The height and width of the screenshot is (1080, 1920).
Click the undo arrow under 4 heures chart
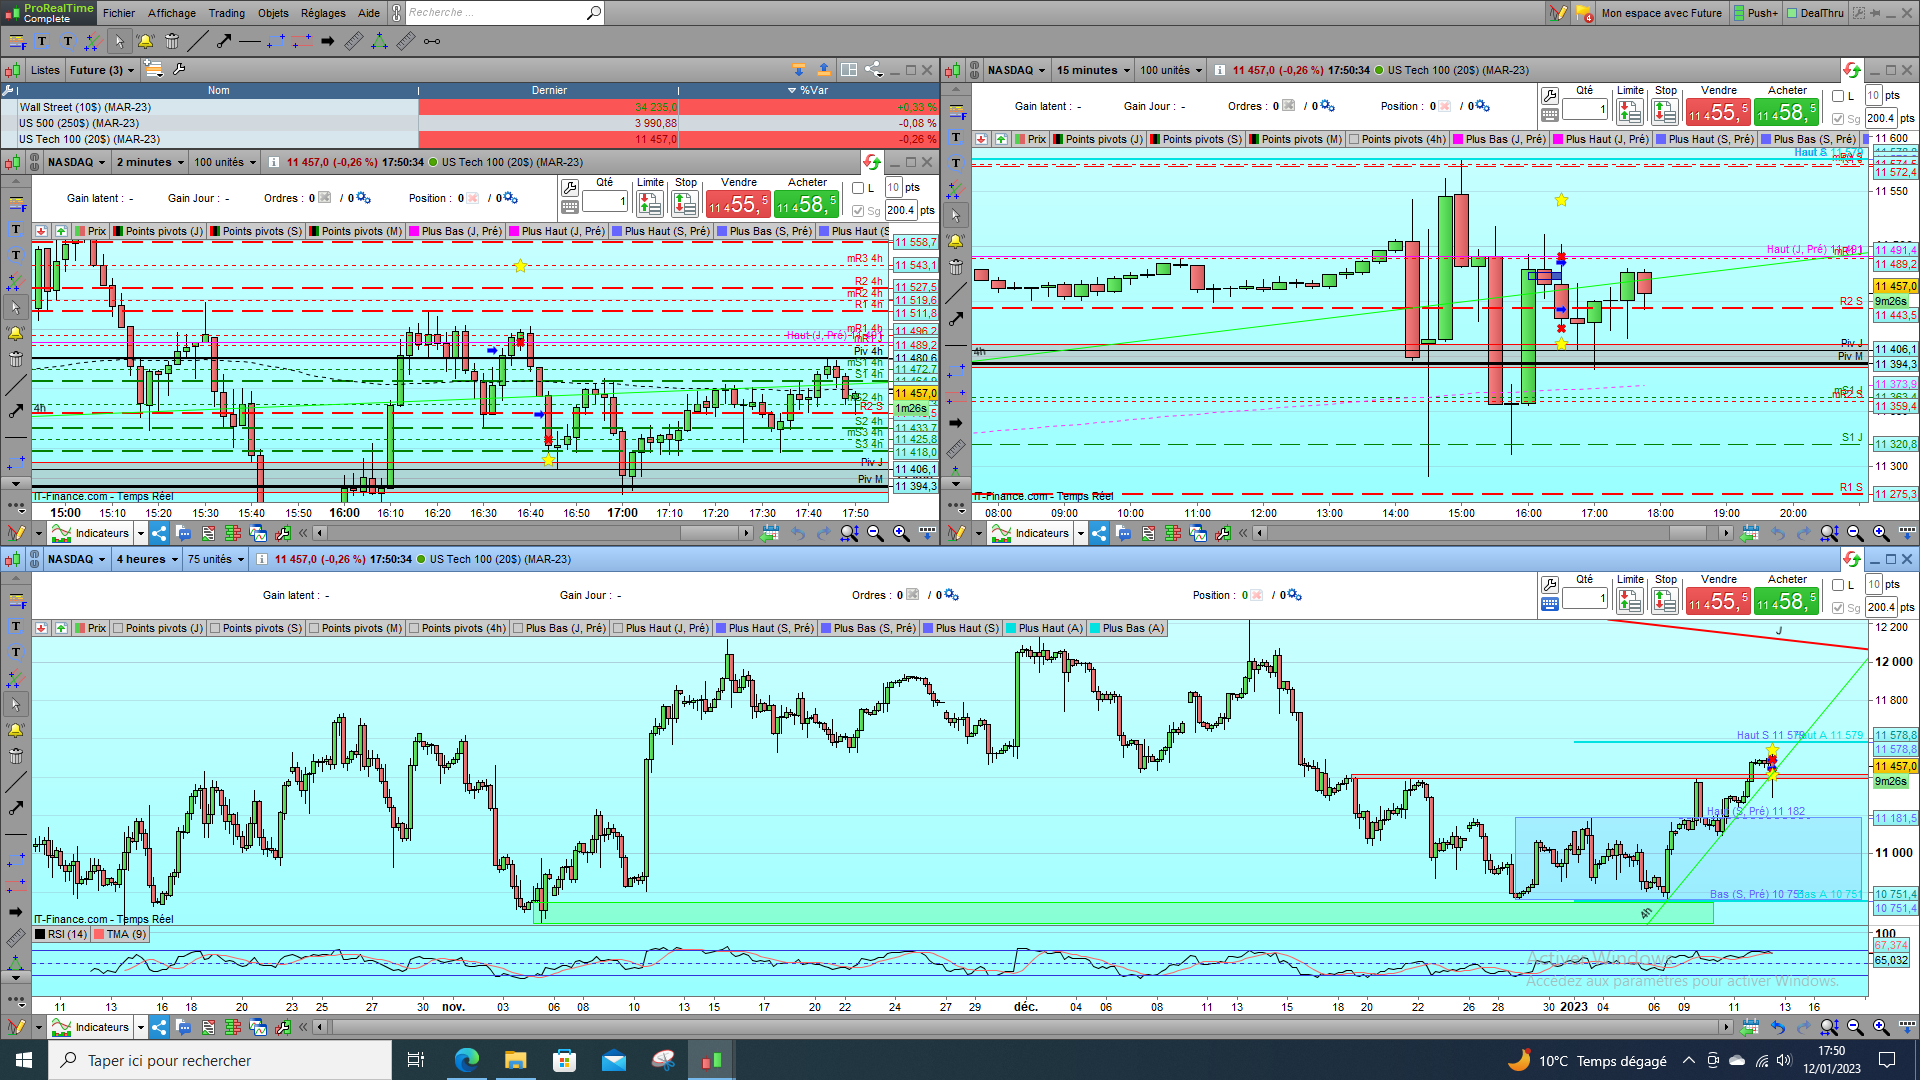(1777, 1027)
